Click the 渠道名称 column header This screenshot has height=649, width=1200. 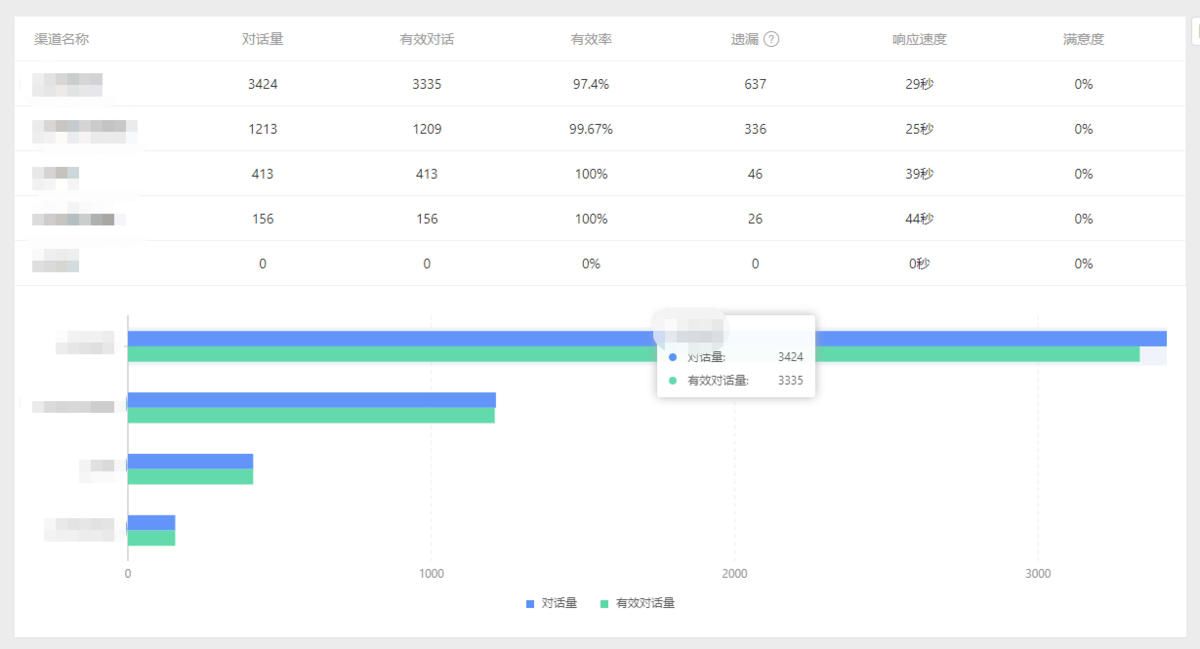point(62,40)
